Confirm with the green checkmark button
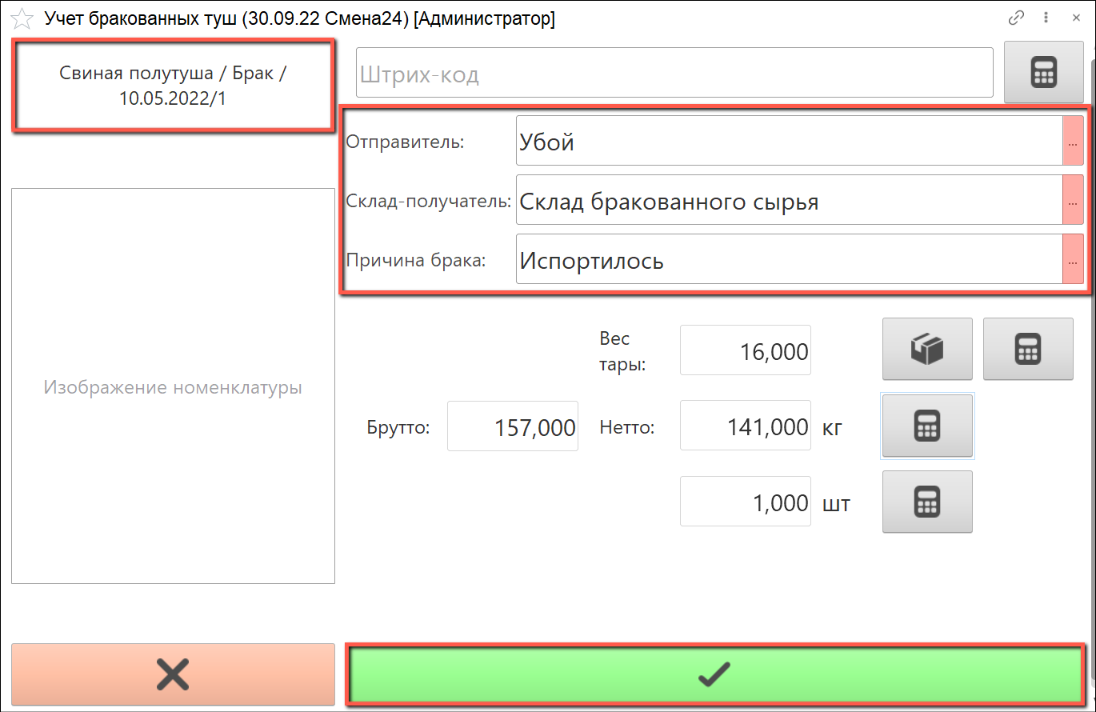The width and height of the screenshot is (1096, 712). (714, 675)
